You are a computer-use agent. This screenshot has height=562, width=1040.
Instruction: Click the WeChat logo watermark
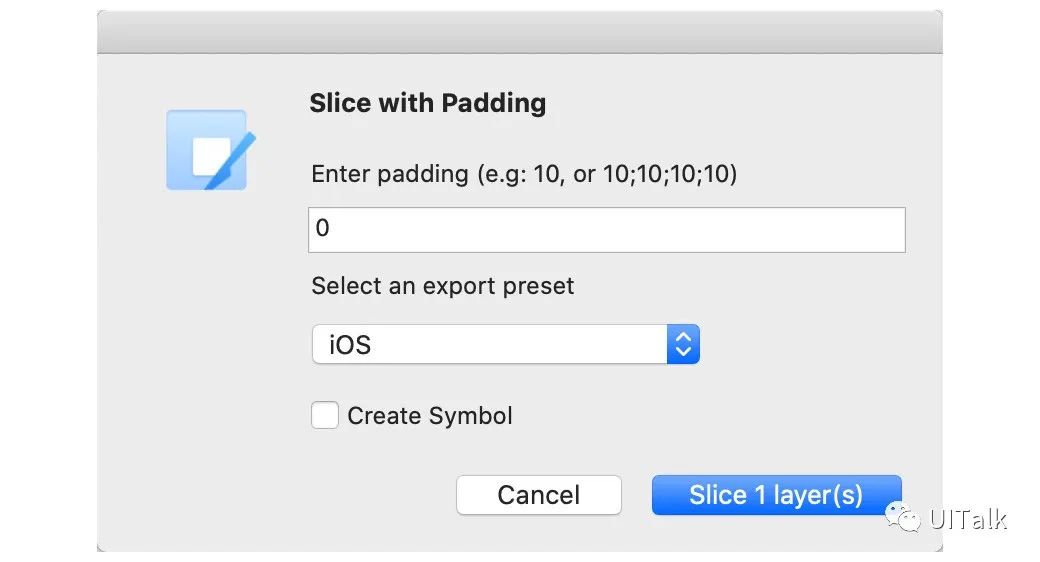coord(903,517)
